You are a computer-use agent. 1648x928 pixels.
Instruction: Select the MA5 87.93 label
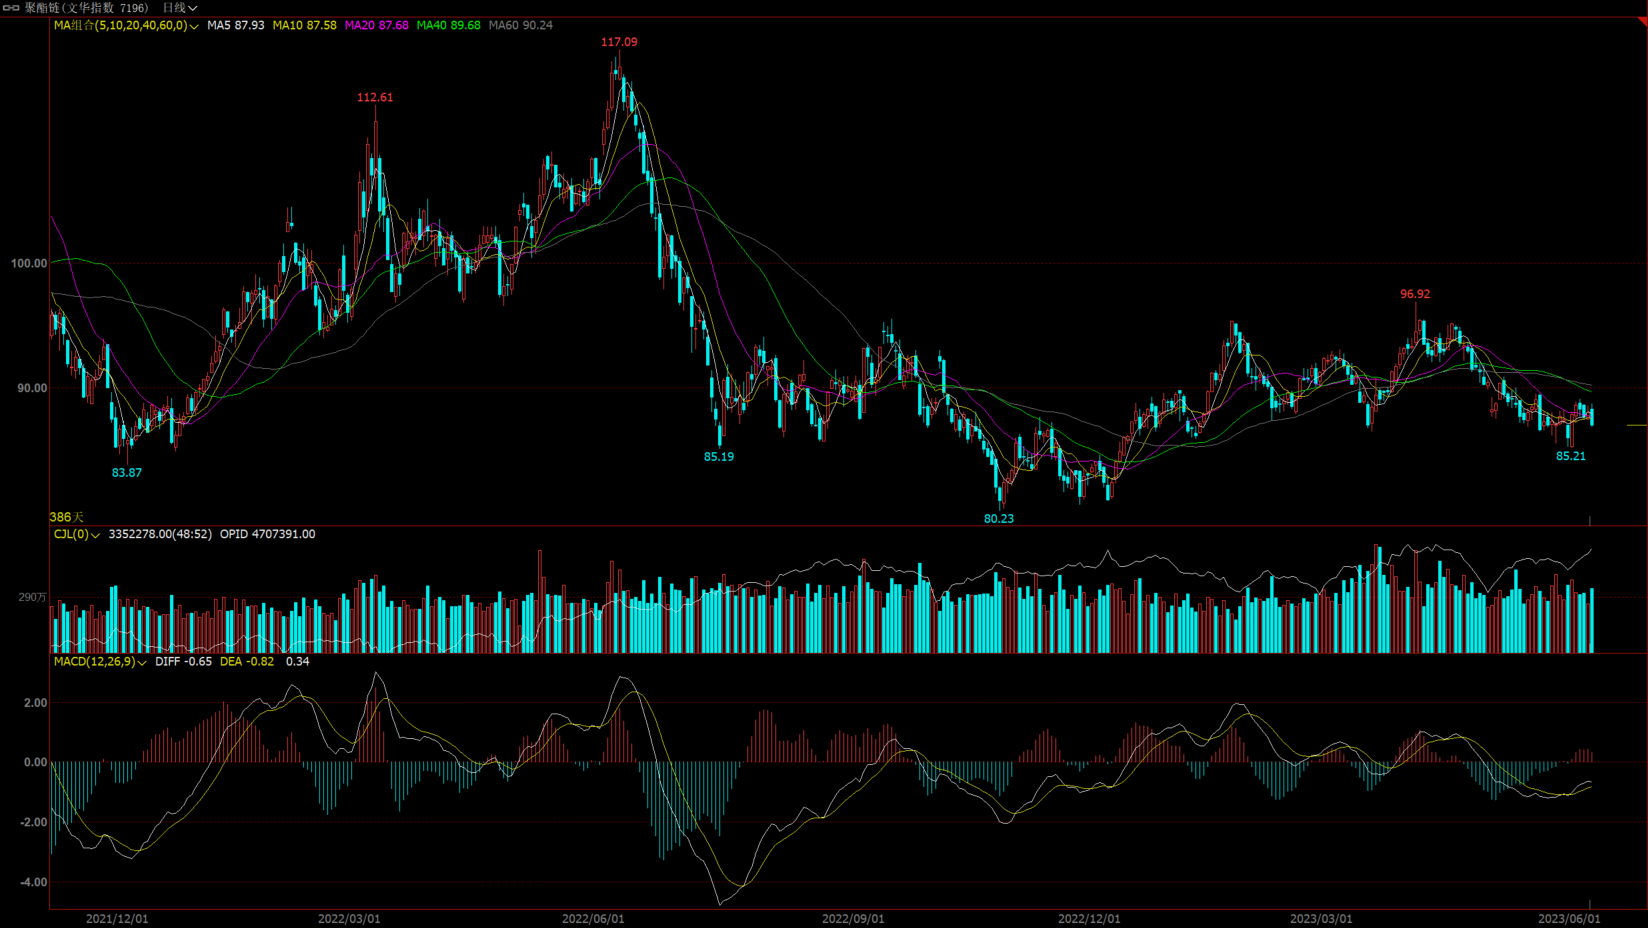tap(236, 25)
